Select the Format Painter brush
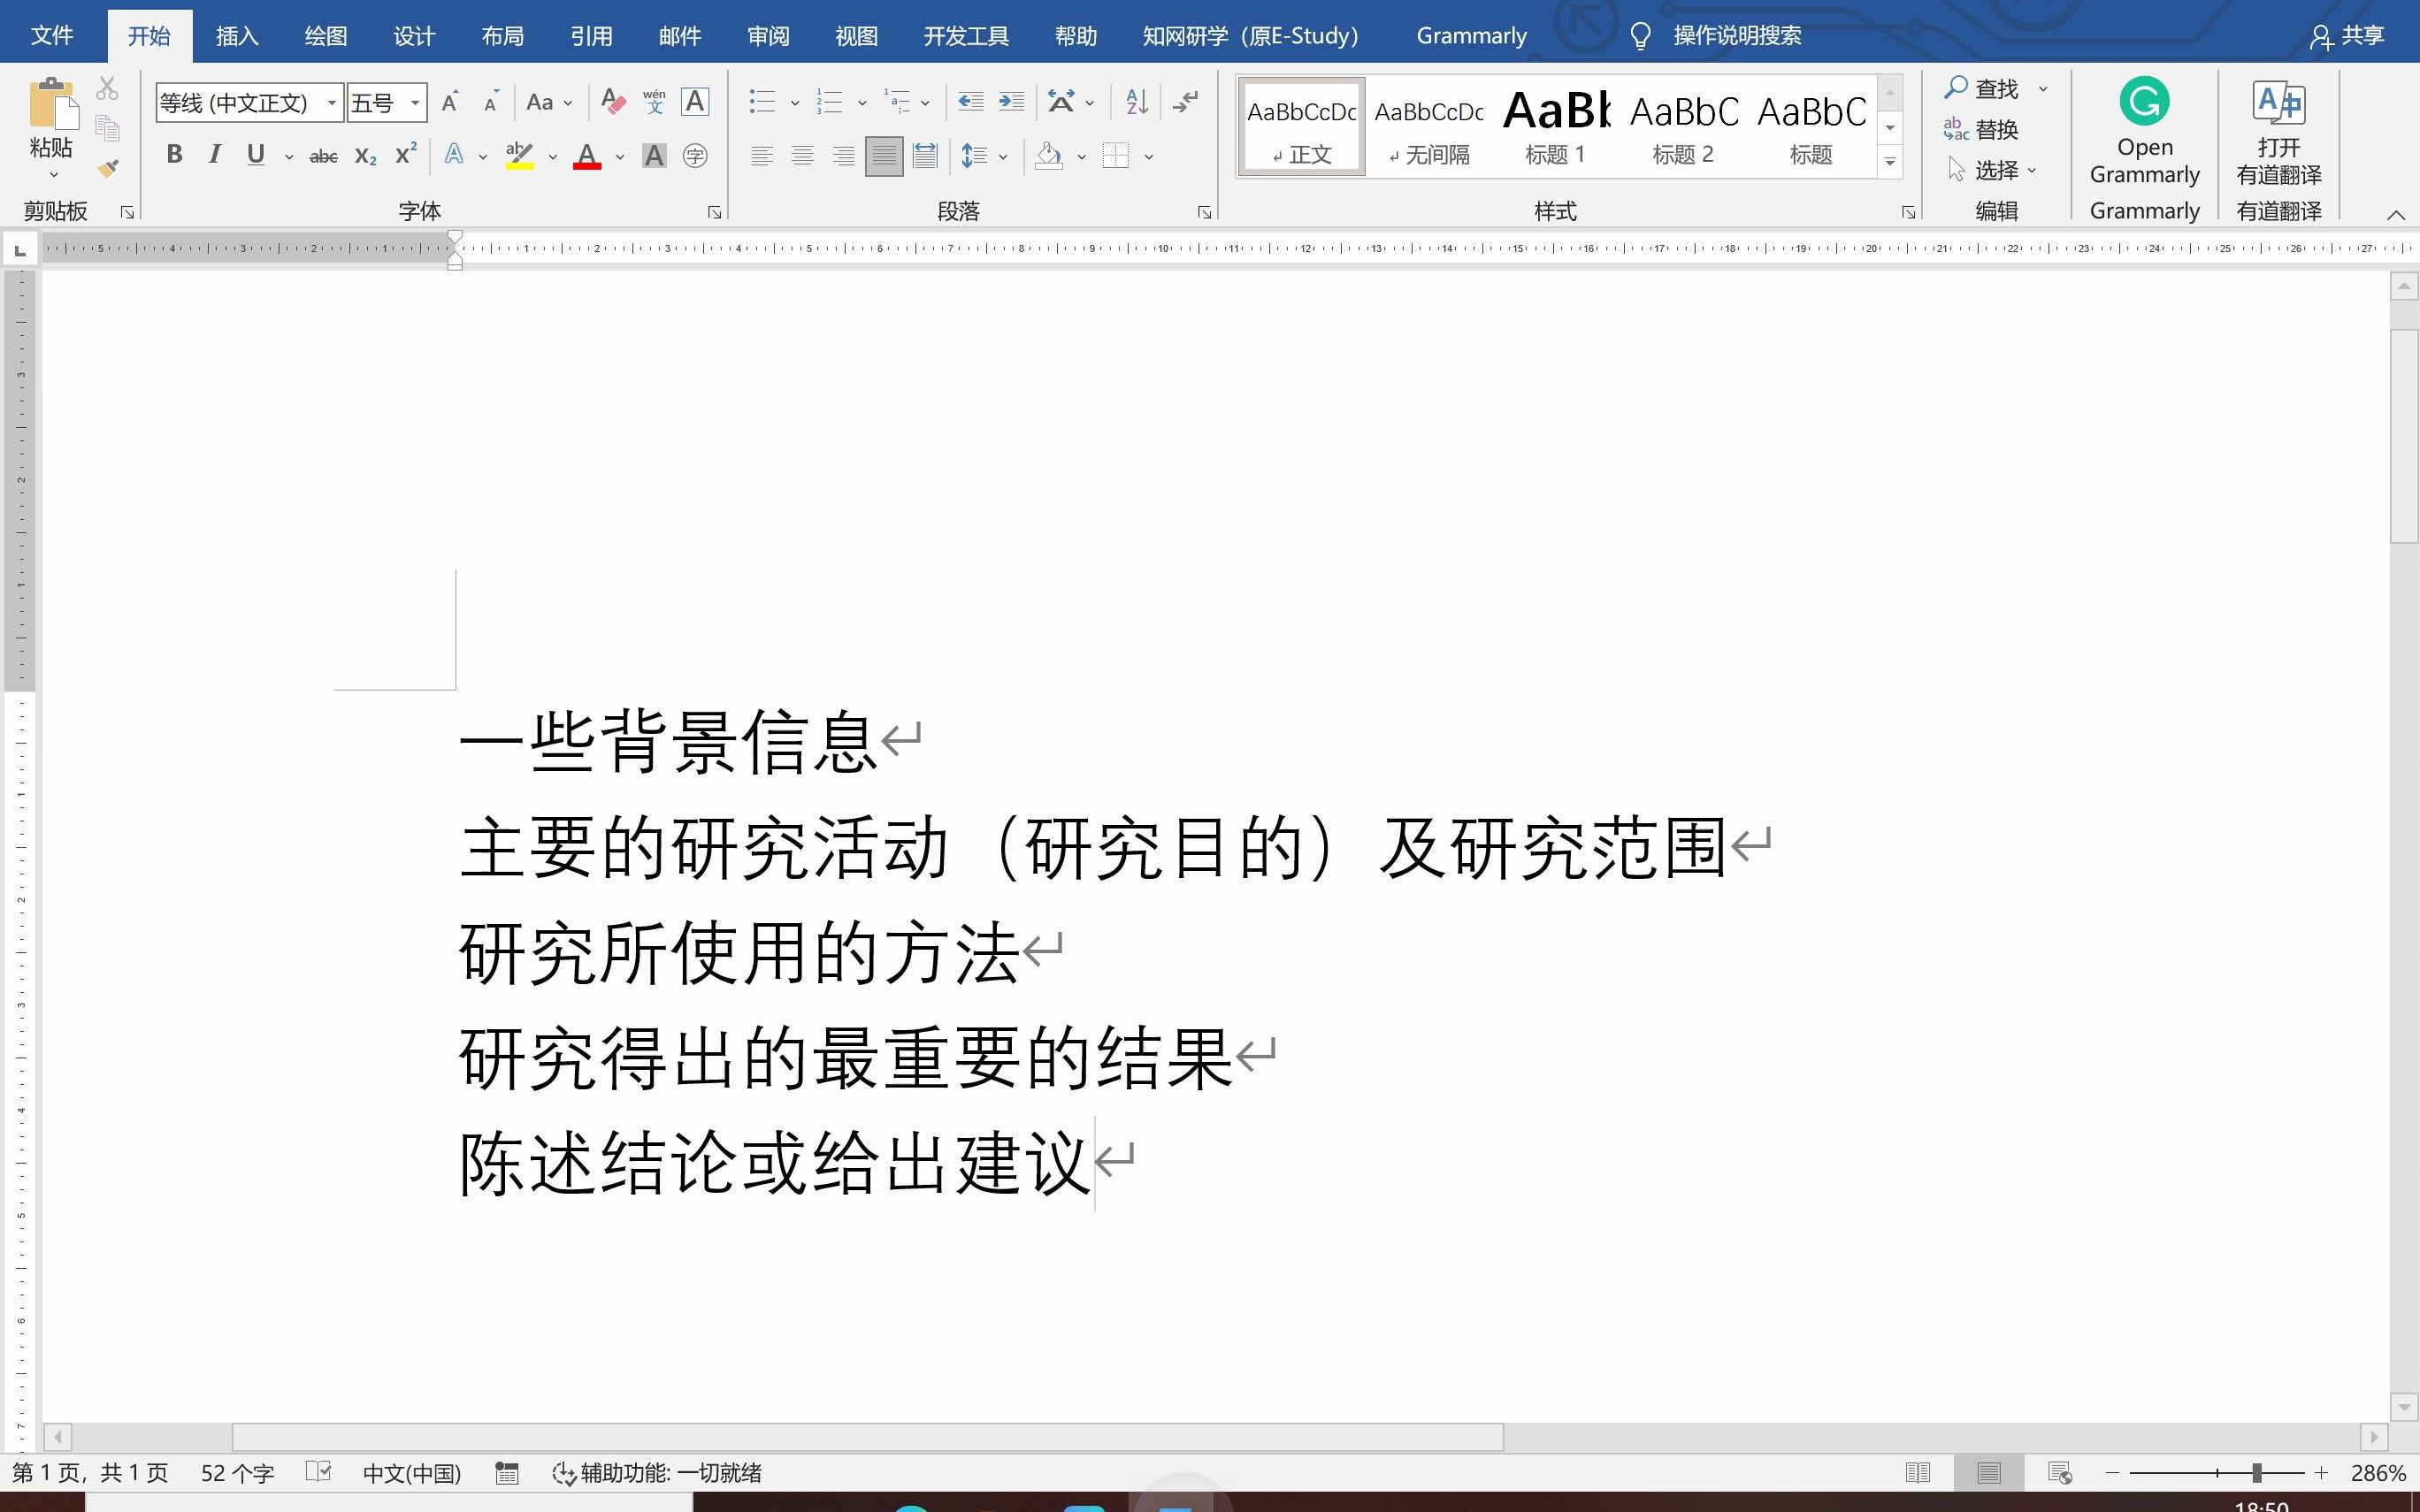This screenshot has height=1512, width=2420. coord(107,168)
